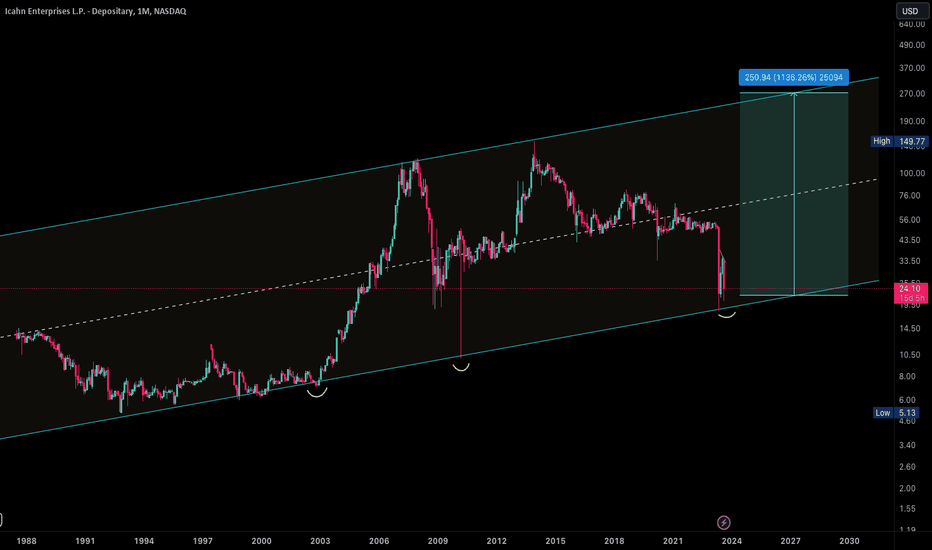Image resolution: width=932 pixels, height=550 pixels.
Task: Select the arc marker under the 2023 low
Action: [x=726, y=314]
